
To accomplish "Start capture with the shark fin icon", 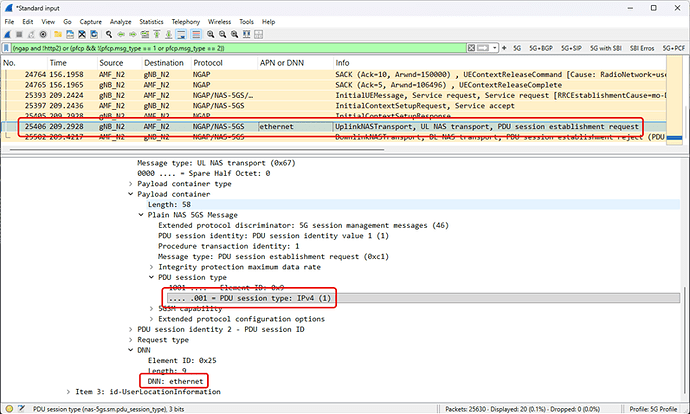I will (x=8, y=34).
